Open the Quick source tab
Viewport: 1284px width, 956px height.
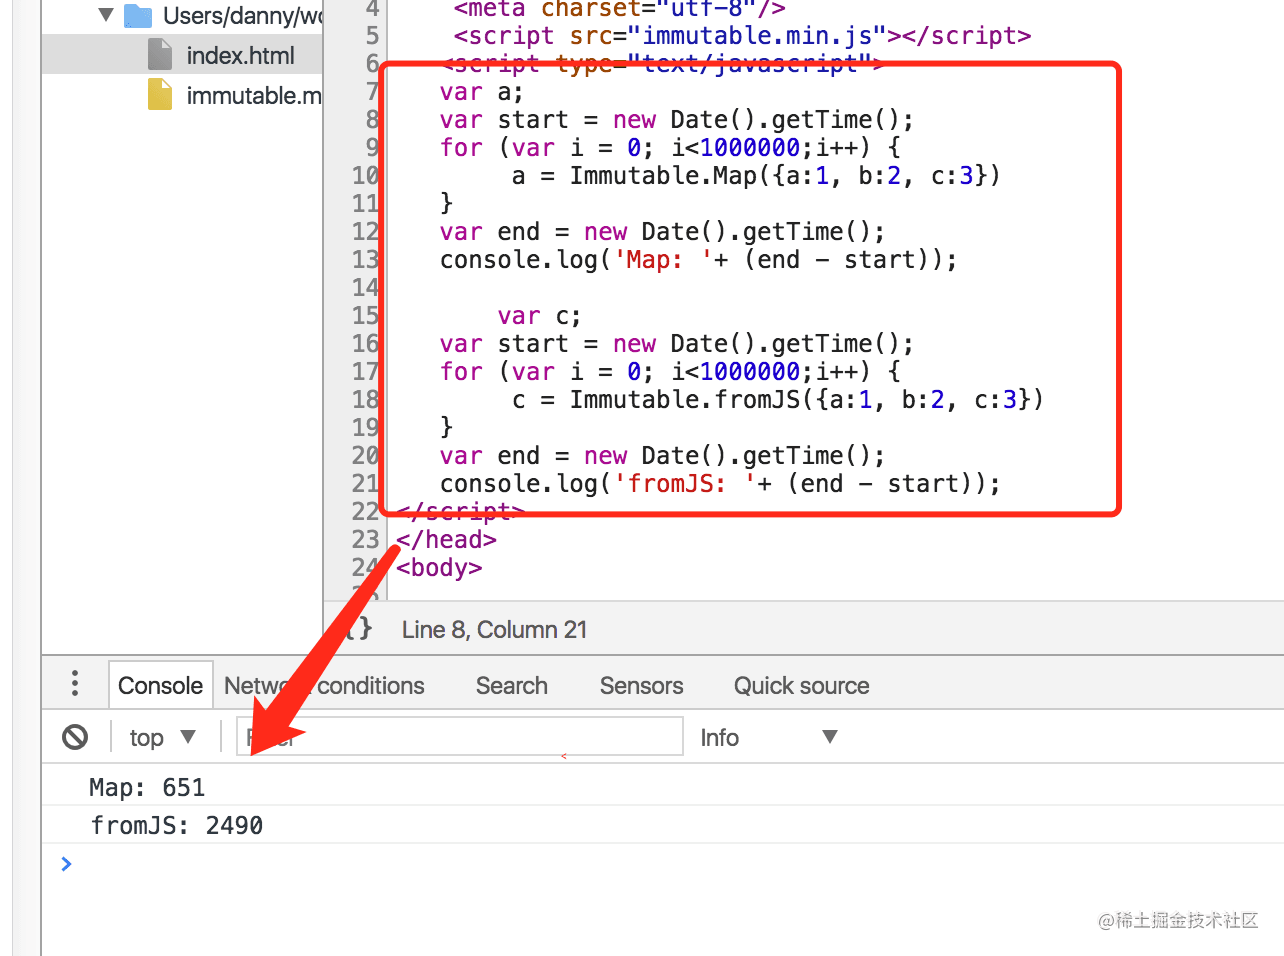(x=801, y=686)
